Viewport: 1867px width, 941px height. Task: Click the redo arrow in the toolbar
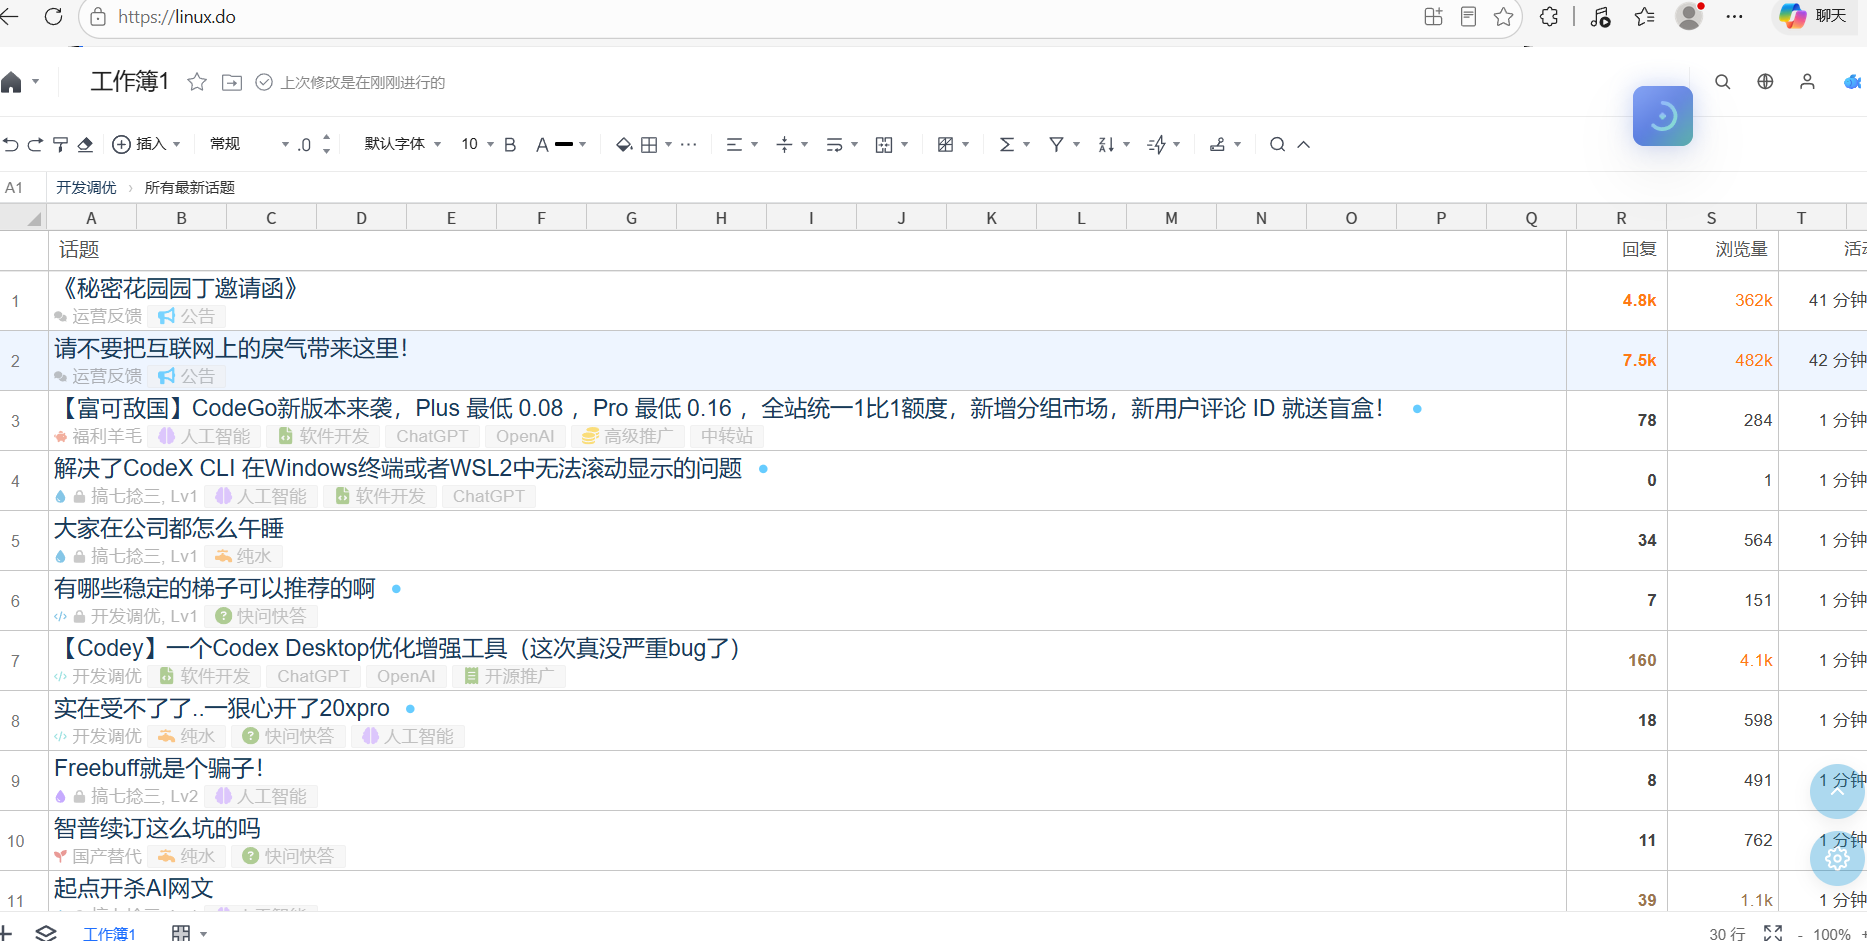pyautogui.click(x=35, y=145)
